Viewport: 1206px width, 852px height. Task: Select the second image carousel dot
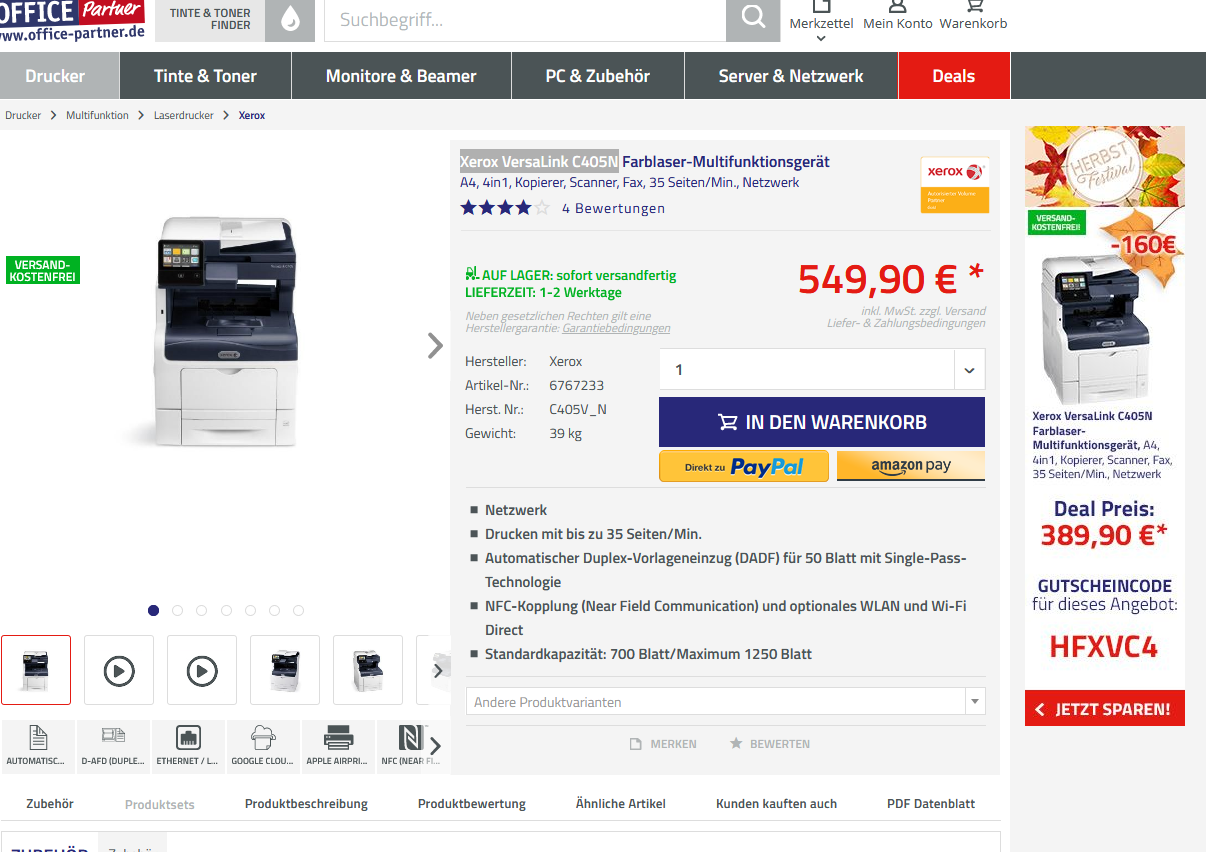coord(178,610)
